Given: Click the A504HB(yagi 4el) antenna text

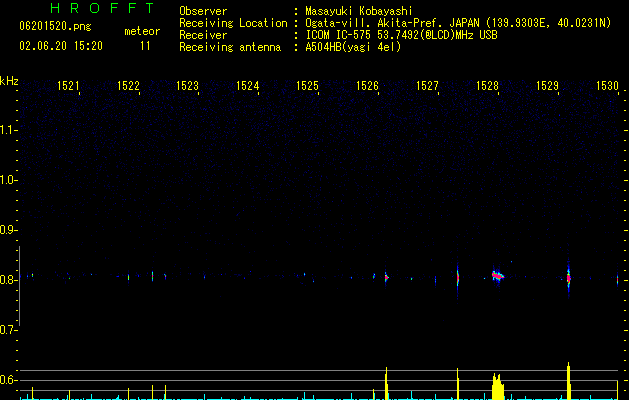Looking at the screenshot, I should (353, 47).
